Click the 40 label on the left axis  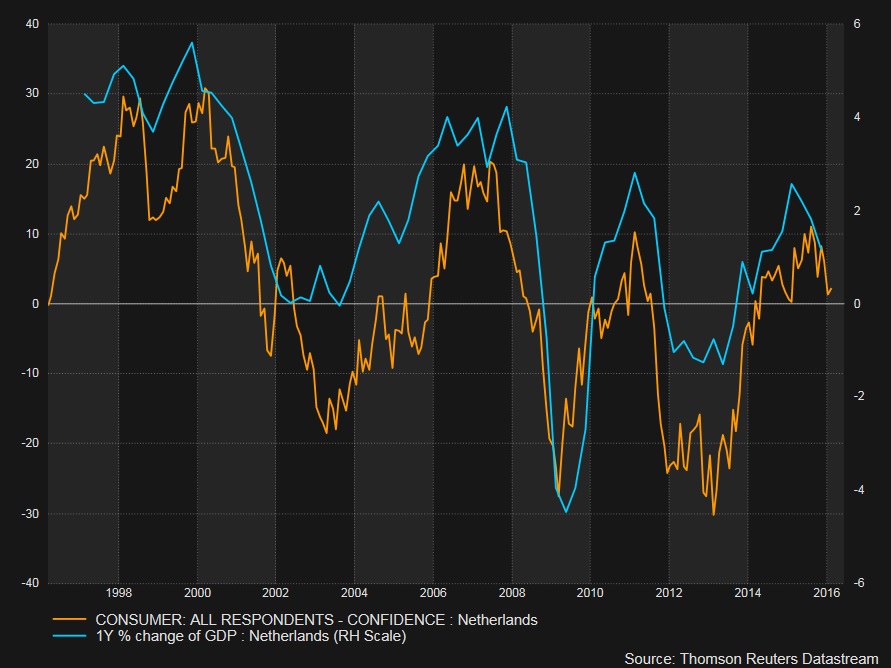point(31,23)
